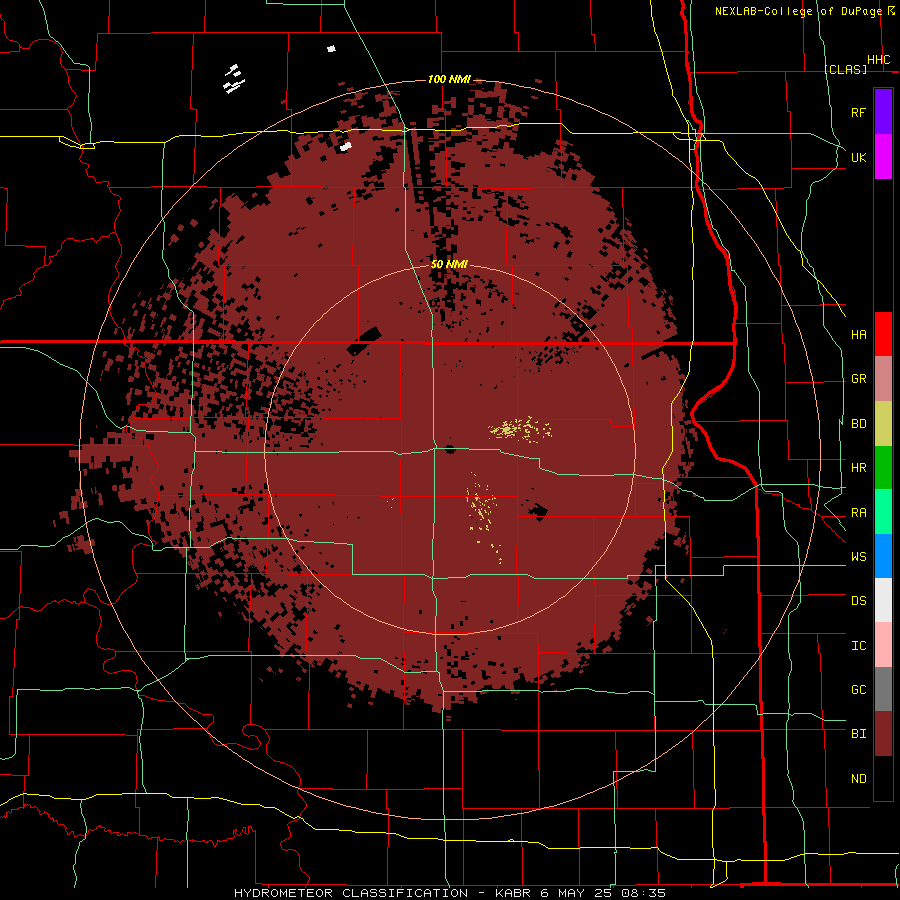Click the gray GC legend swatch

[883, 689]
